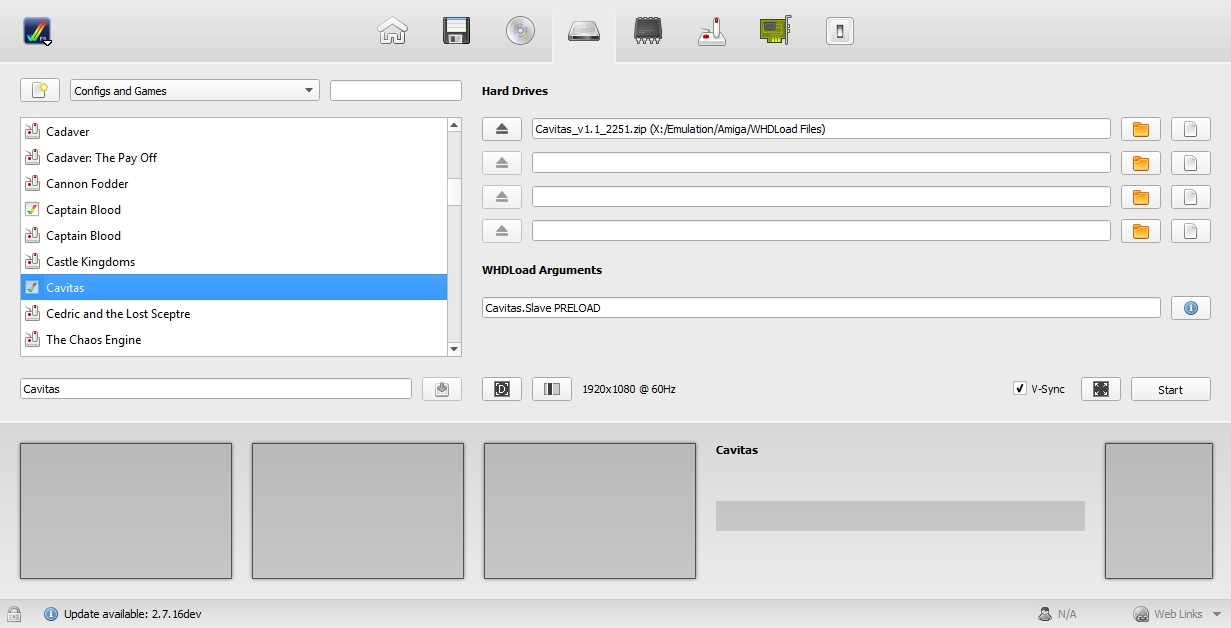This screenshot has height=628, width=1231.
Task: Select Castle Kingdoms entry
Action: 234,261
